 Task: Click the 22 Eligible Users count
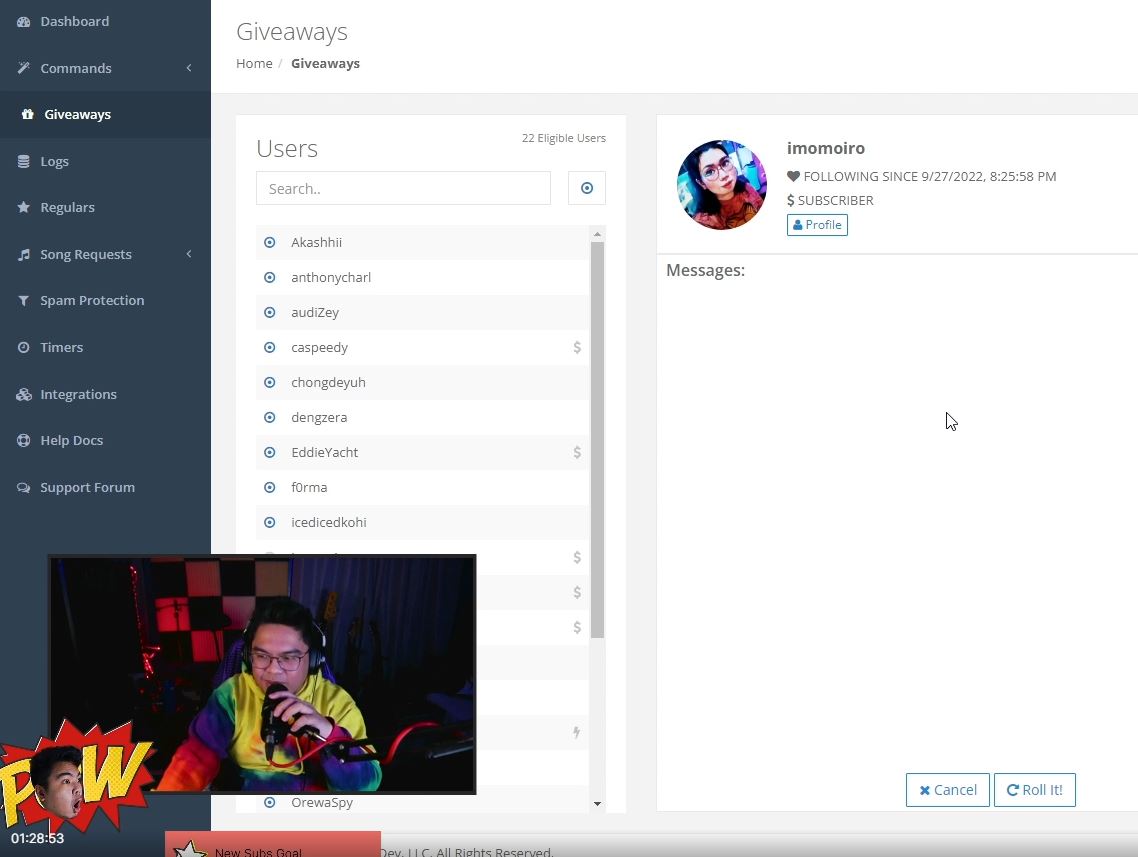click(564, 138)
